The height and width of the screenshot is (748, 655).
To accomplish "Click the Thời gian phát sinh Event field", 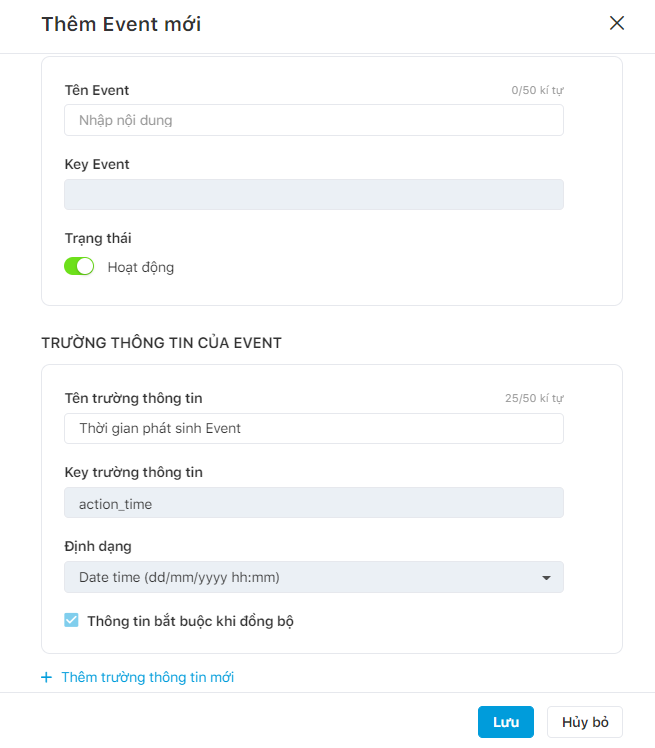I will 314,428.
